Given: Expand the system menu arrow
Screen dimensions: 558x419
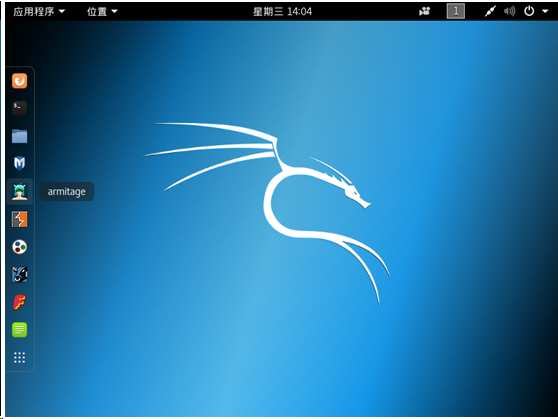Looking at the screenshot, I should tap(545, 11).
